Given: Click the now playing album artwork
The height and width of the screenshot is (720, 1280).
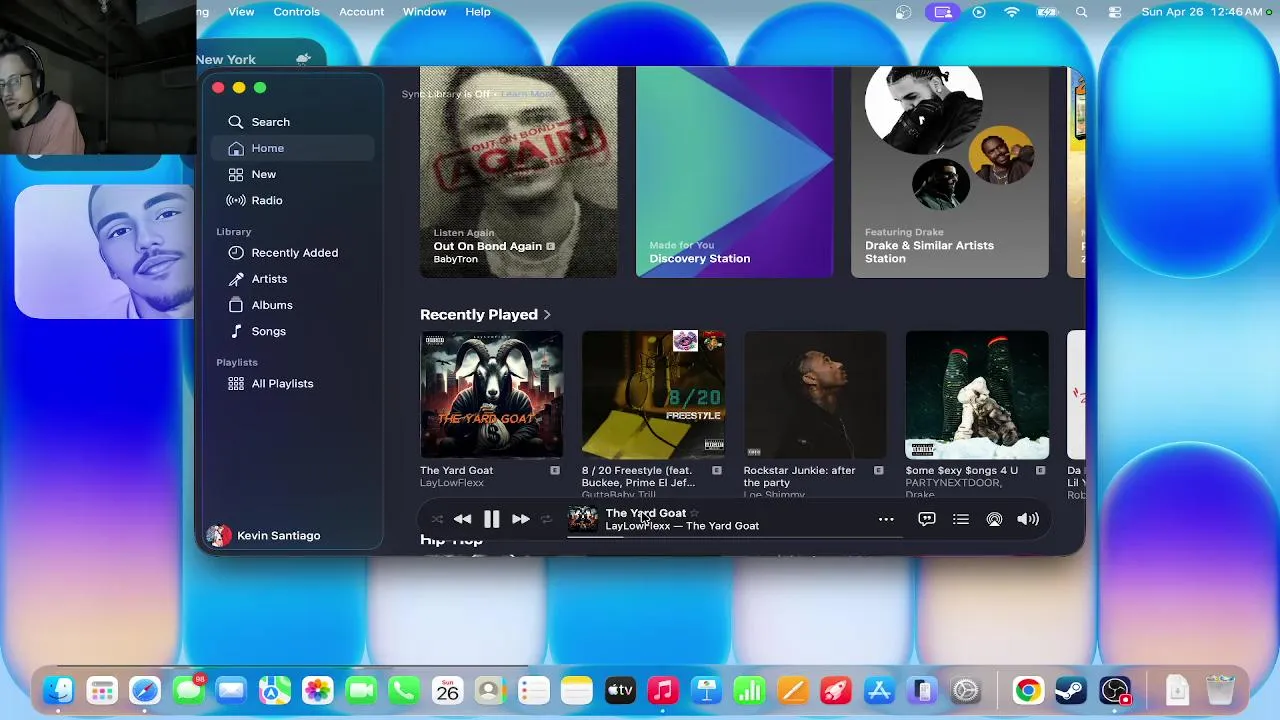Looking at the screenshot, I should coord(583,519).
